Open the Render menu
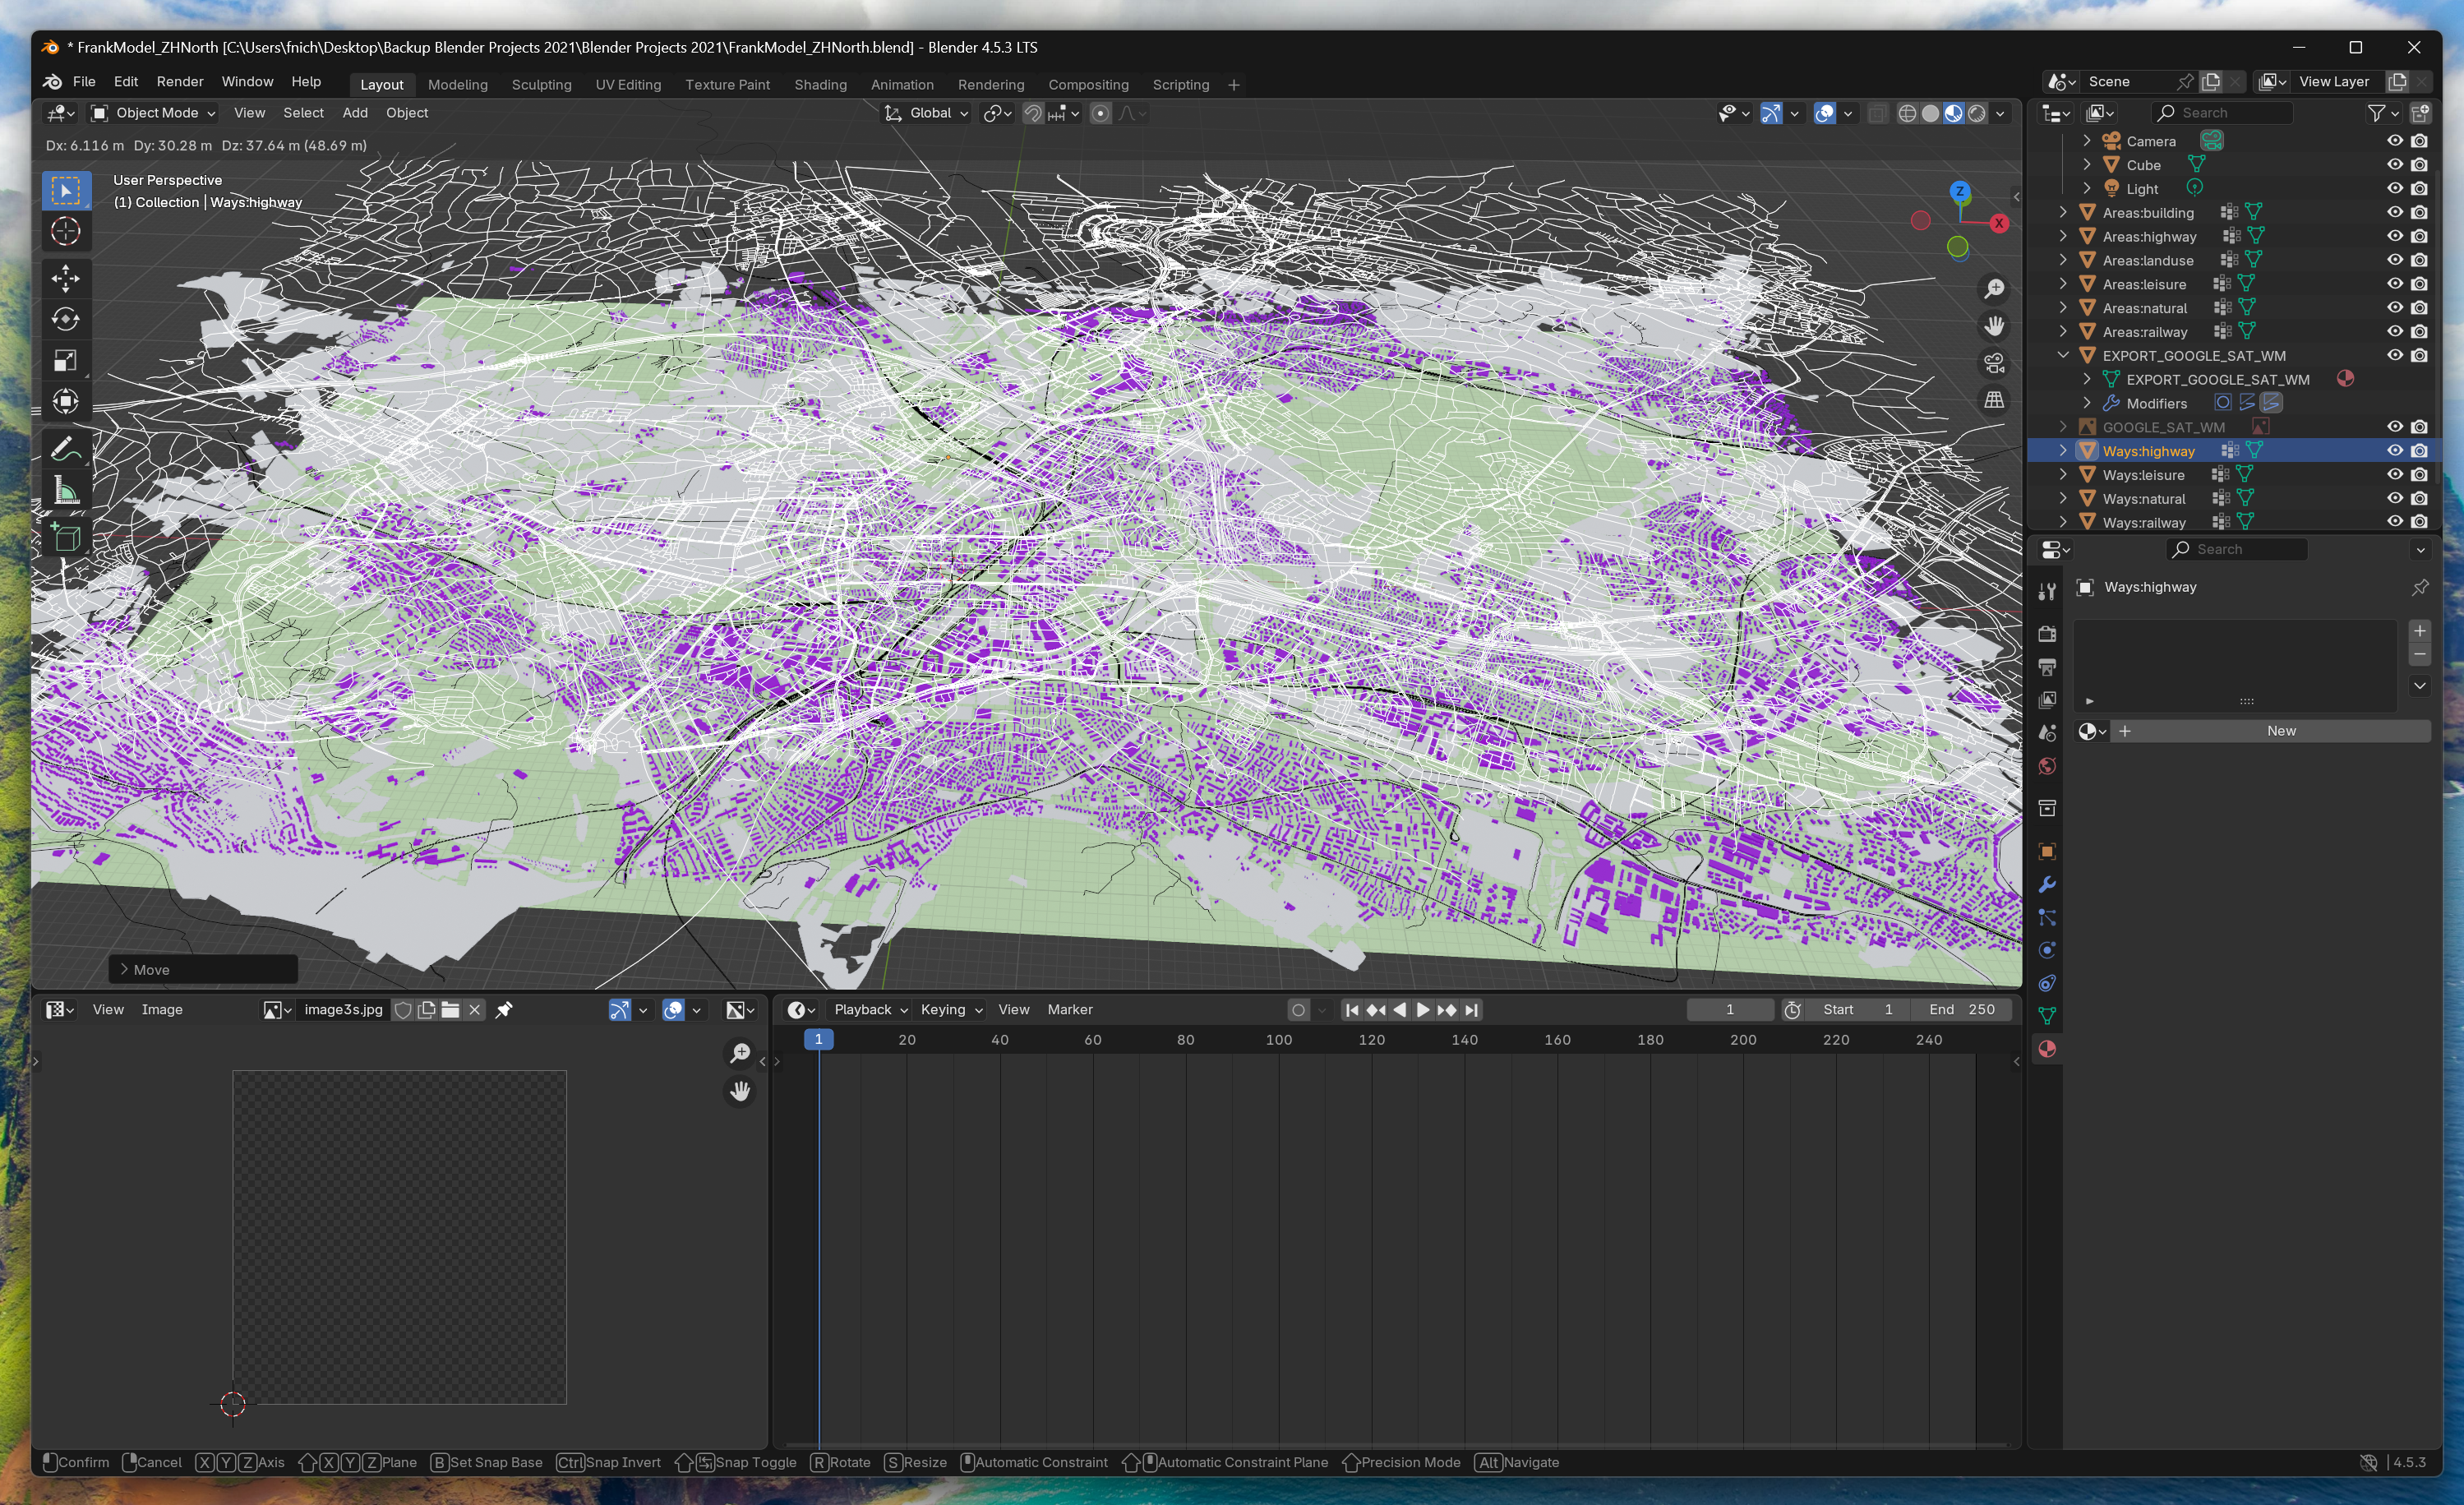Screen dimensions: 2464x1505 point(179,82)
